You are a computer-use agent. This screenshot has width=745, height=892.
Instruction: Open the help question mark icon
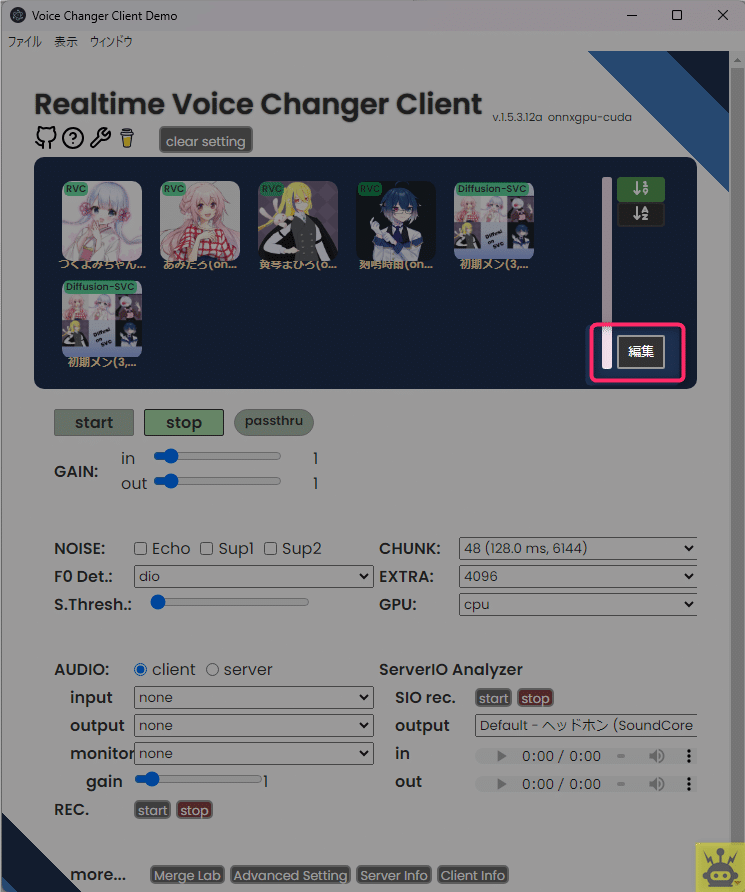(73, 138)
